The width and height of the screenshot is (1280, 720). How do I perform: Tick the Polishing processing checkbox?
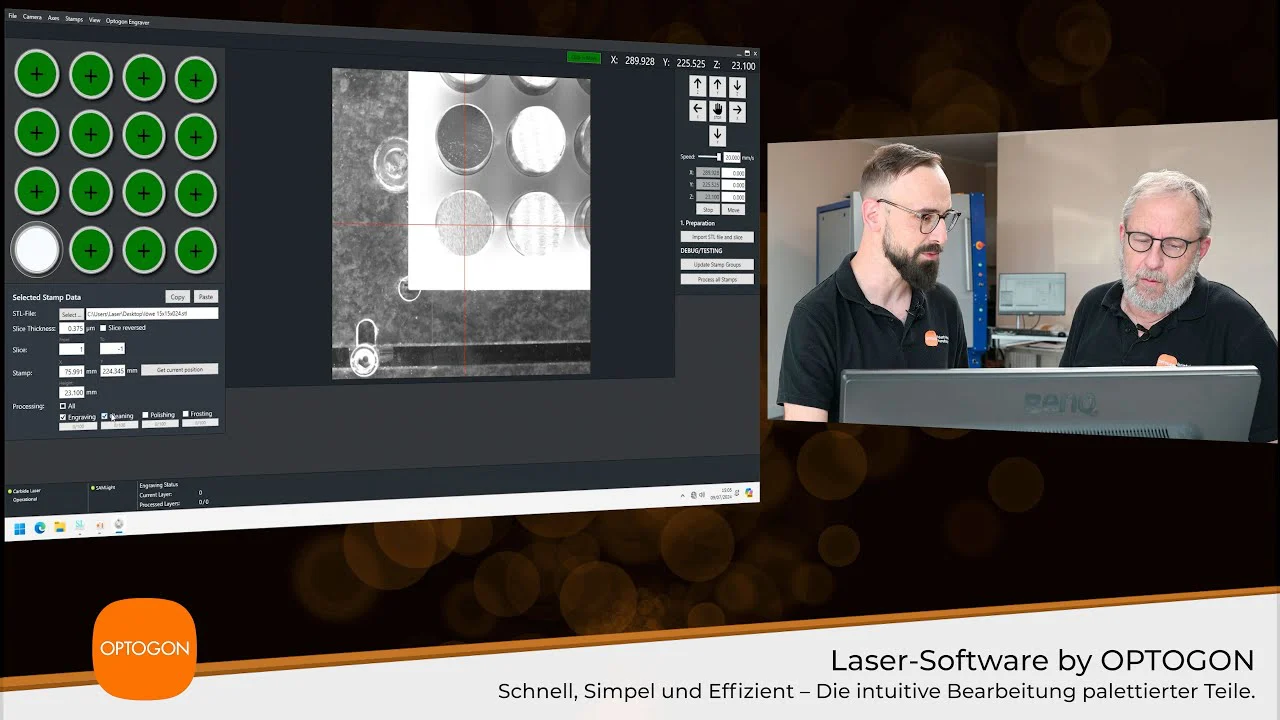click(x=145, y=415)
